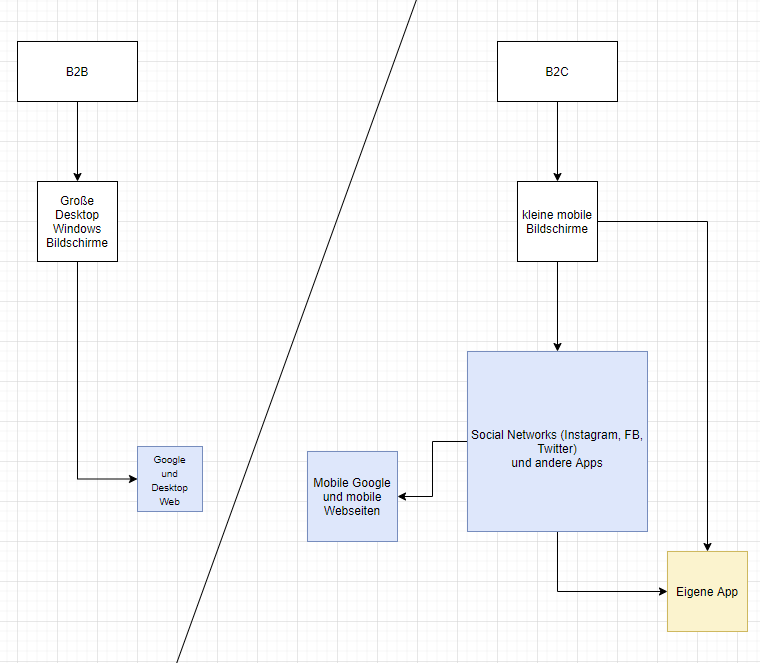The height and width of the screenshot is (663, 760).
Task: Select the Mobile Google und mobile Webseiten box
Action: [x=352, y=496]
